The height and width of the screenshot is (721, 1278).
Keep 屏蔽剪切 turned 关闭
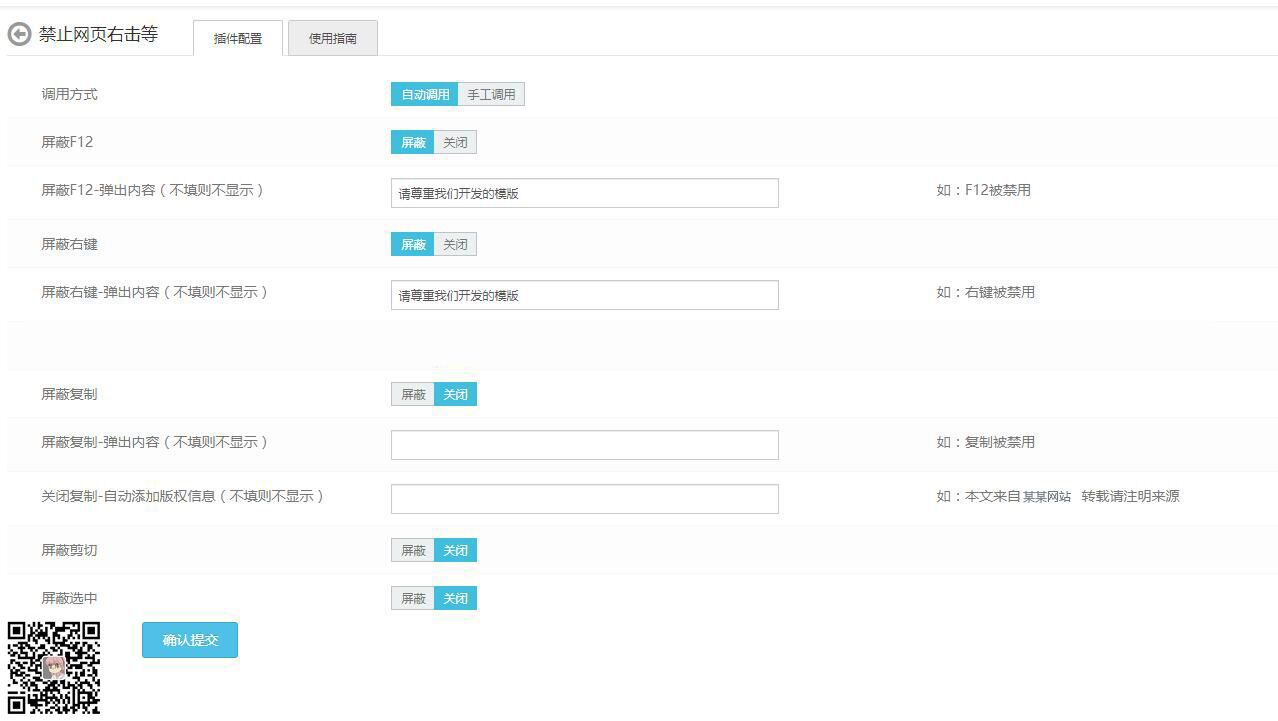(455, 550)
